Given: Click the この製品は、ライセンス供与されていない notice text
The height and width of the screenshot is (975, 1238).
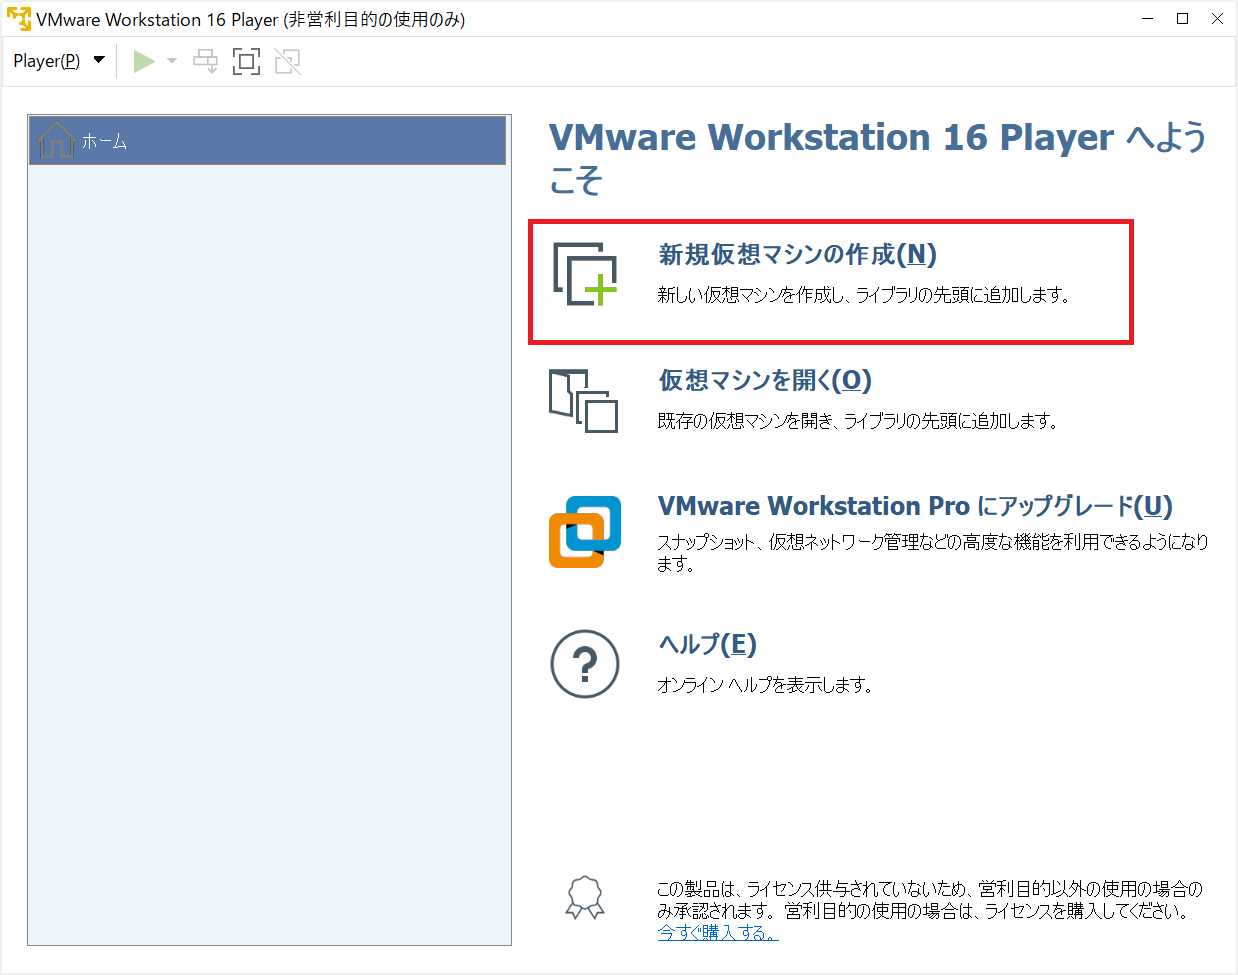Looking at the screenshot, I should tap(930, 900).
